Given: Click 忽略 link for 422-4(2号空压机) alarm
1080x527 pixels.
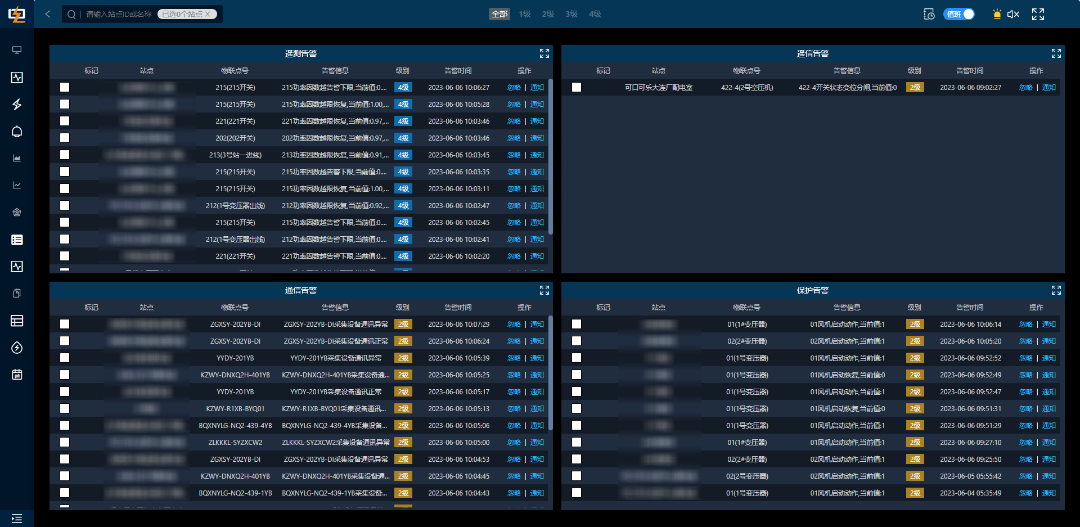Looking at the screenshot, I should point(1025,88).
